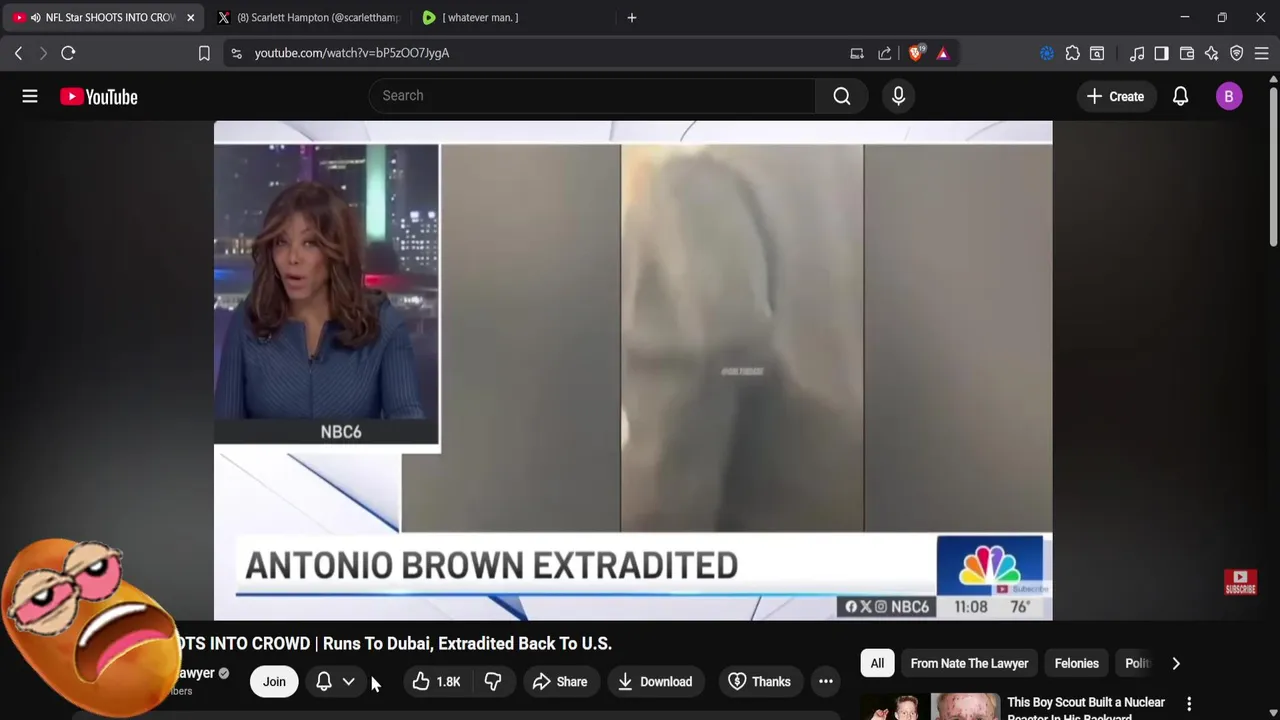Dislike this video
This screenshot has height=720, width=1280.
pos(493,682)
